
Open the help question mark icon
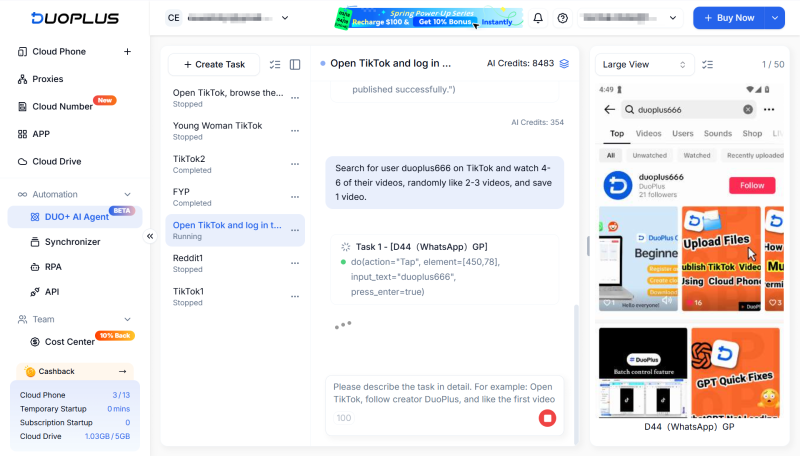[x=562, y=18]
